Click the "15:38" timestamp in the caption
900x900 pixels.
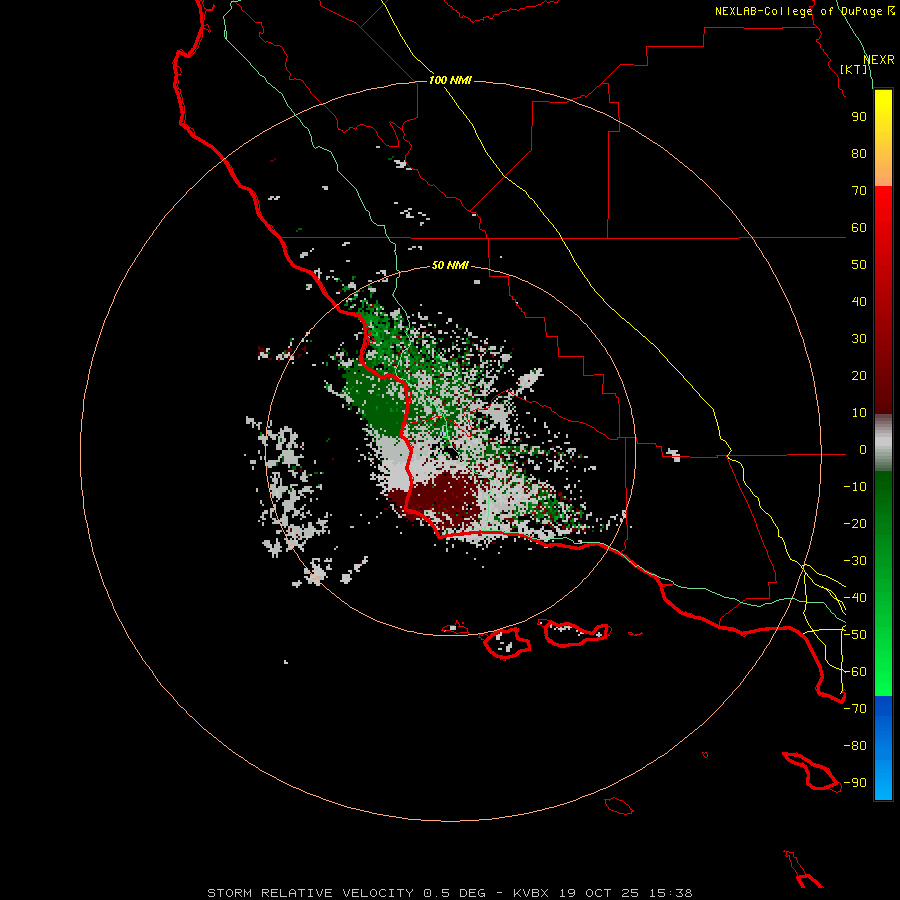671,893
